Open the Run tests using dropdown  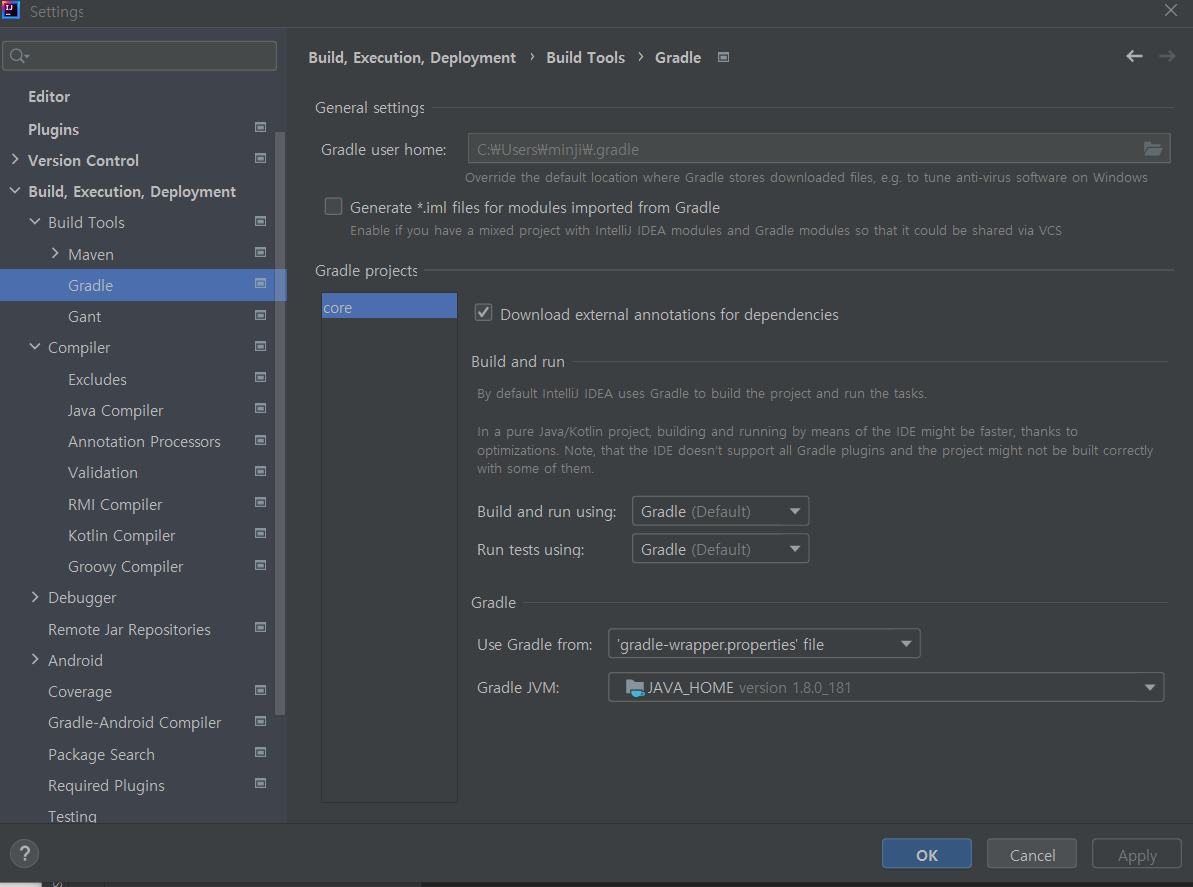coord(720,549)
